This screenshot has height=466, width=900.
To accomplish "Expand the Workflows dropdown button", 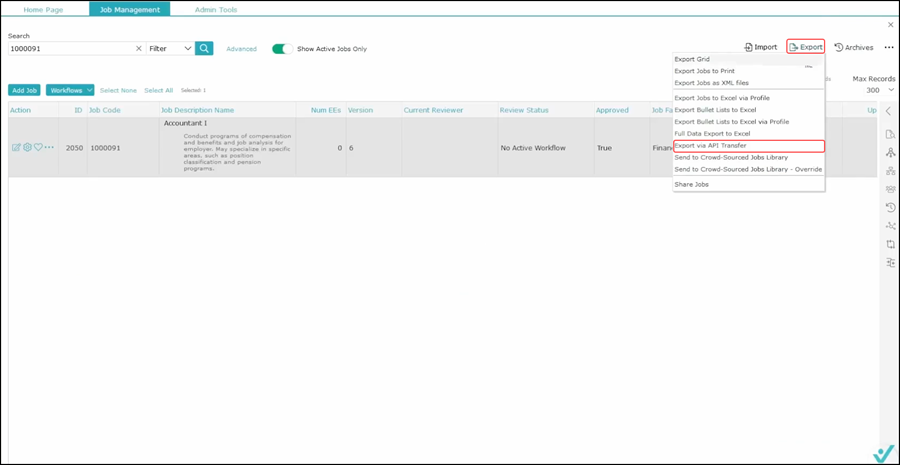I will click(x=70, y=90).
